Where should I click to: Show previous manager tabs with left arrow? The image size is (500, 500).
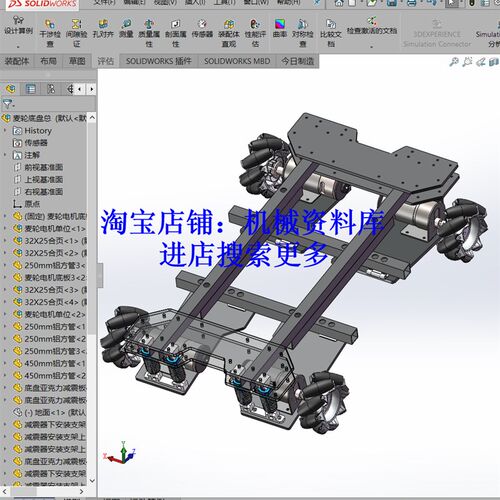coord(79,89)
